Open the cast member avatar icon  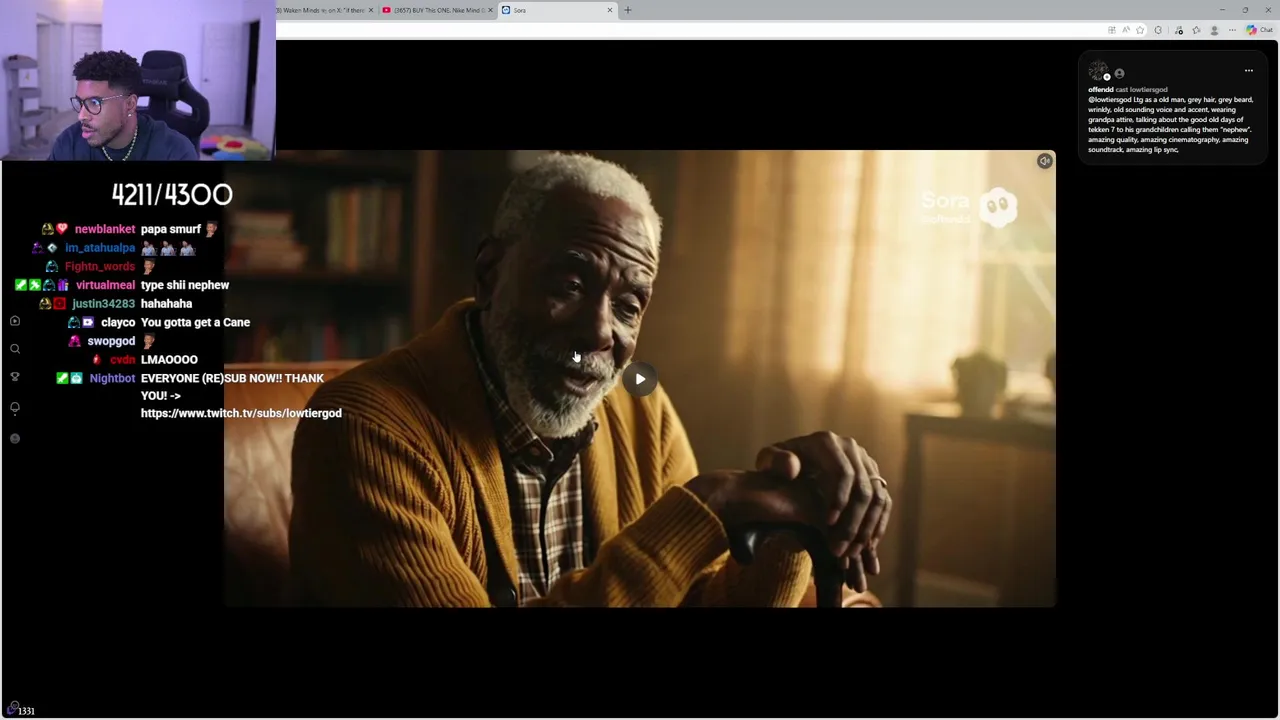(1119, 73)
